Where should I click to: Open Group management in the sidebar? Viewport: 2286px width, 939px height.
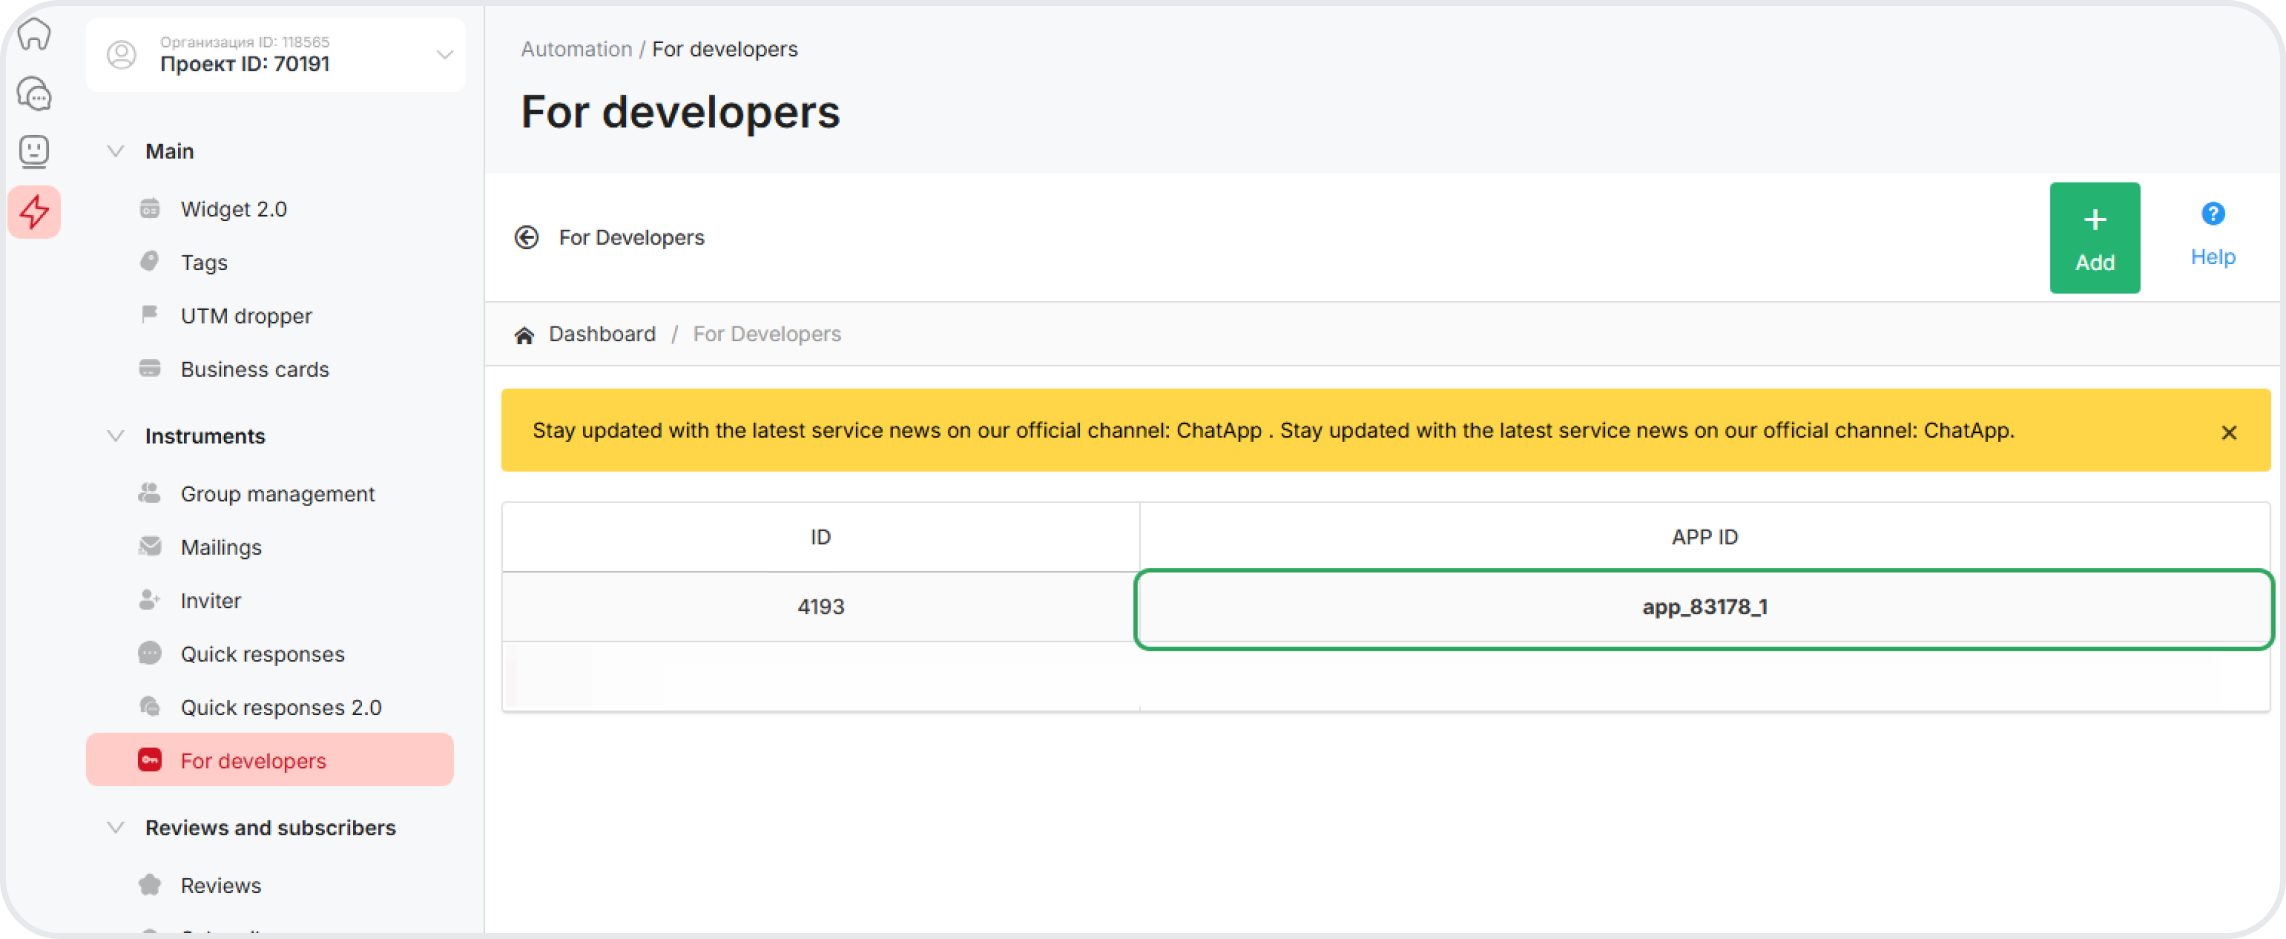click(277, 494)
